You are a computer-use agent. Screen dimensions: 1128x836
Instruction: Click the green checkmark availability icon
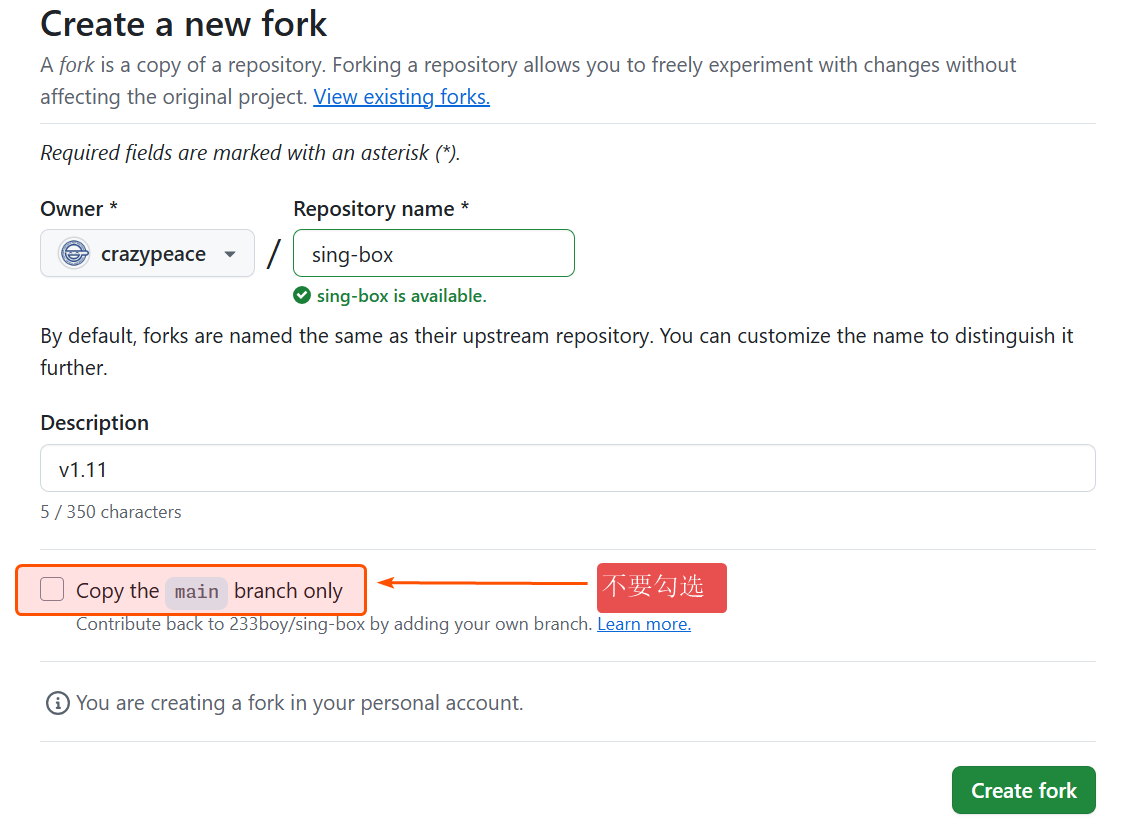[x=302, y=296]
